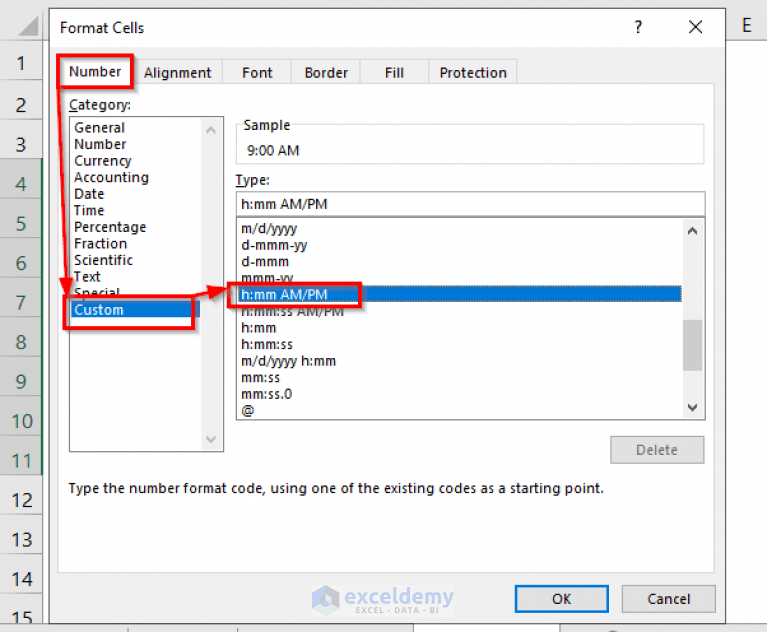Viewport: 767px width, 632px height.
Task: Open the Font tab
Action: pyautogui.click(x=257, y=73)
